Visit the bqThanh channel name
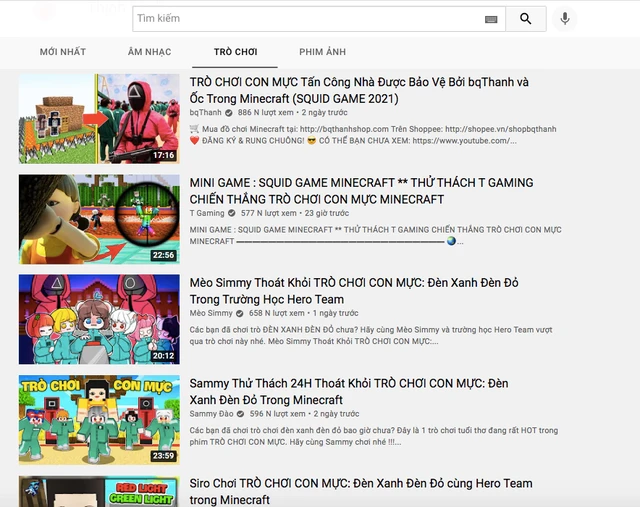This screenshot has height=507, width=640. (x=205, y=112)
